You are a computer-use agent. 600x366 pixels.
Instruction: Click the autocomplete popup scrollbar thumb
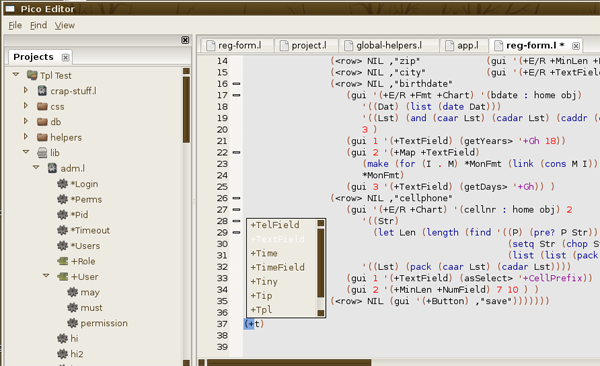321,263
